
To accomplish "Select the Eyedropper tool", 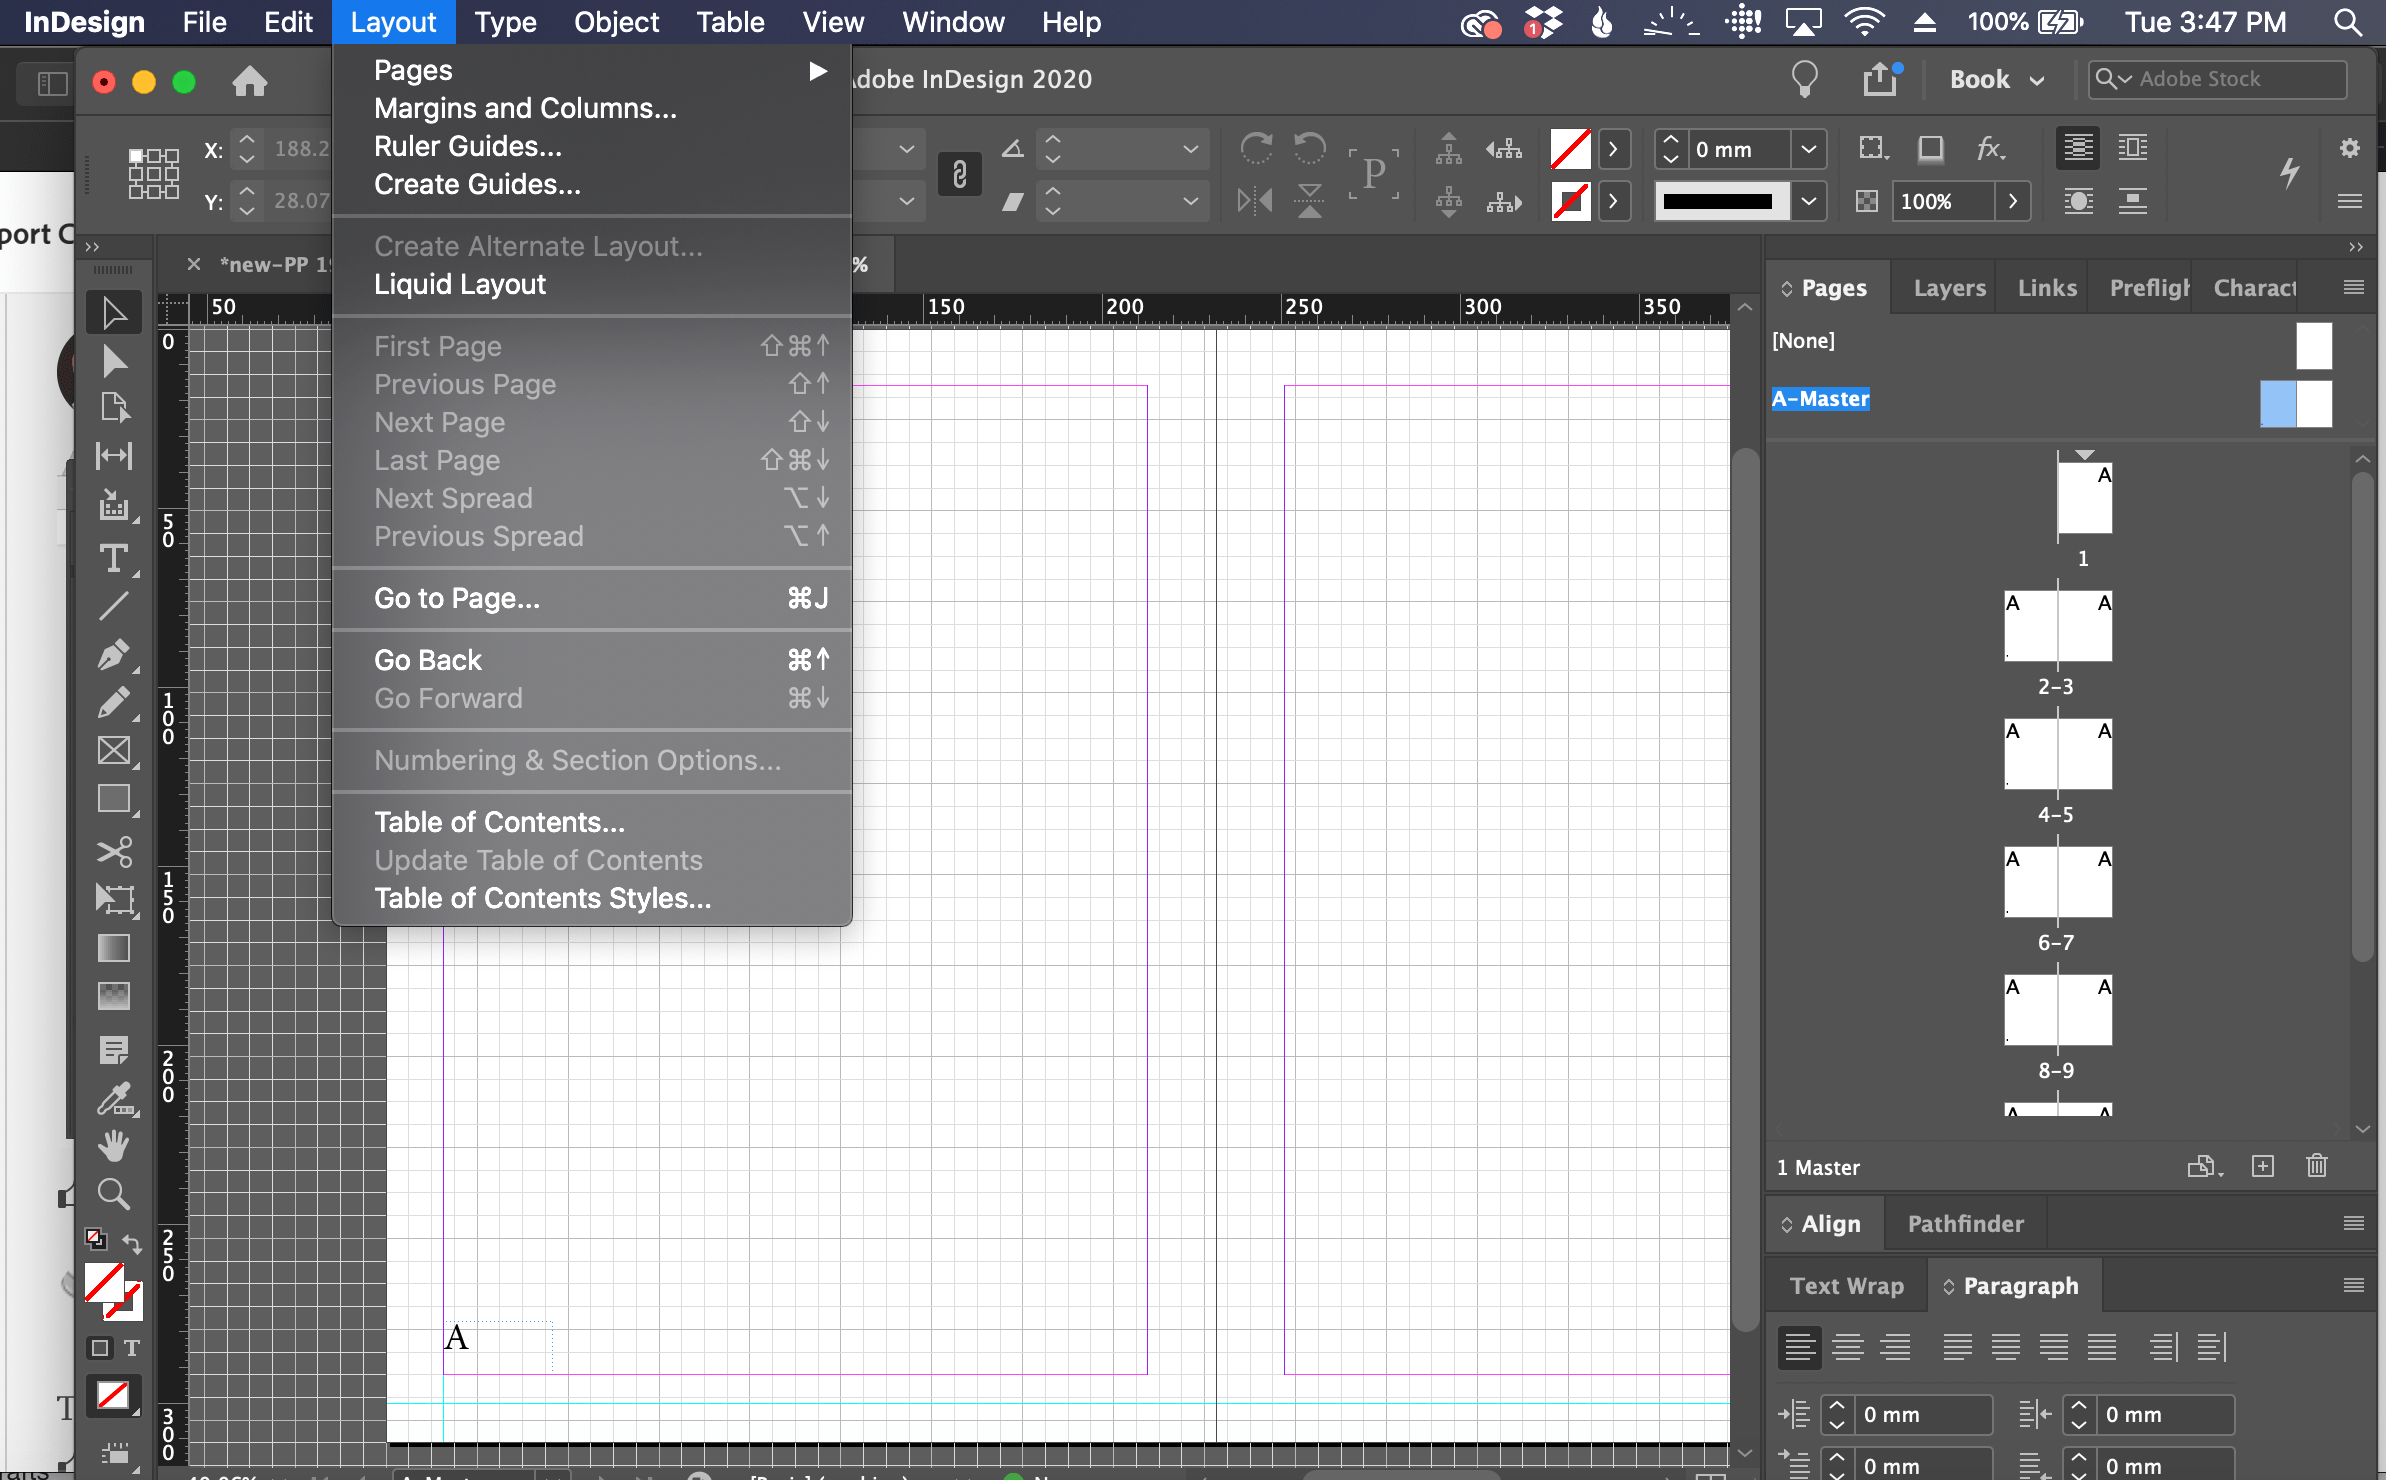I will point(114,1098).
